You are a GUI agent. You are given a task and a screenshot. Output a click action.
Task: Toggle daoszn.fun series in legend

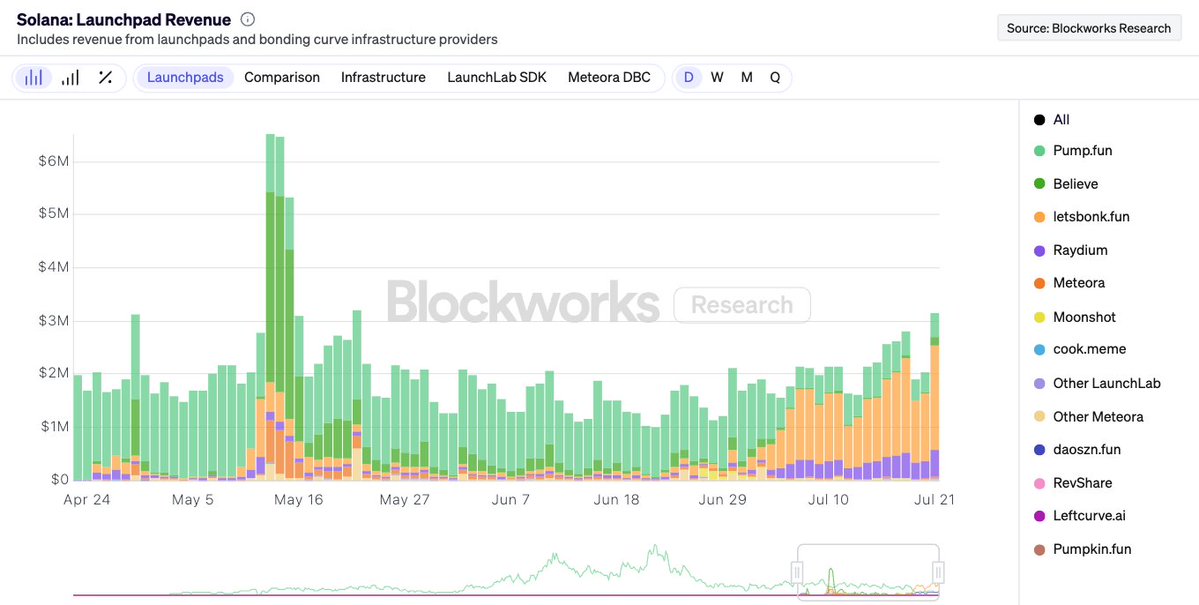pos(1077,450)
